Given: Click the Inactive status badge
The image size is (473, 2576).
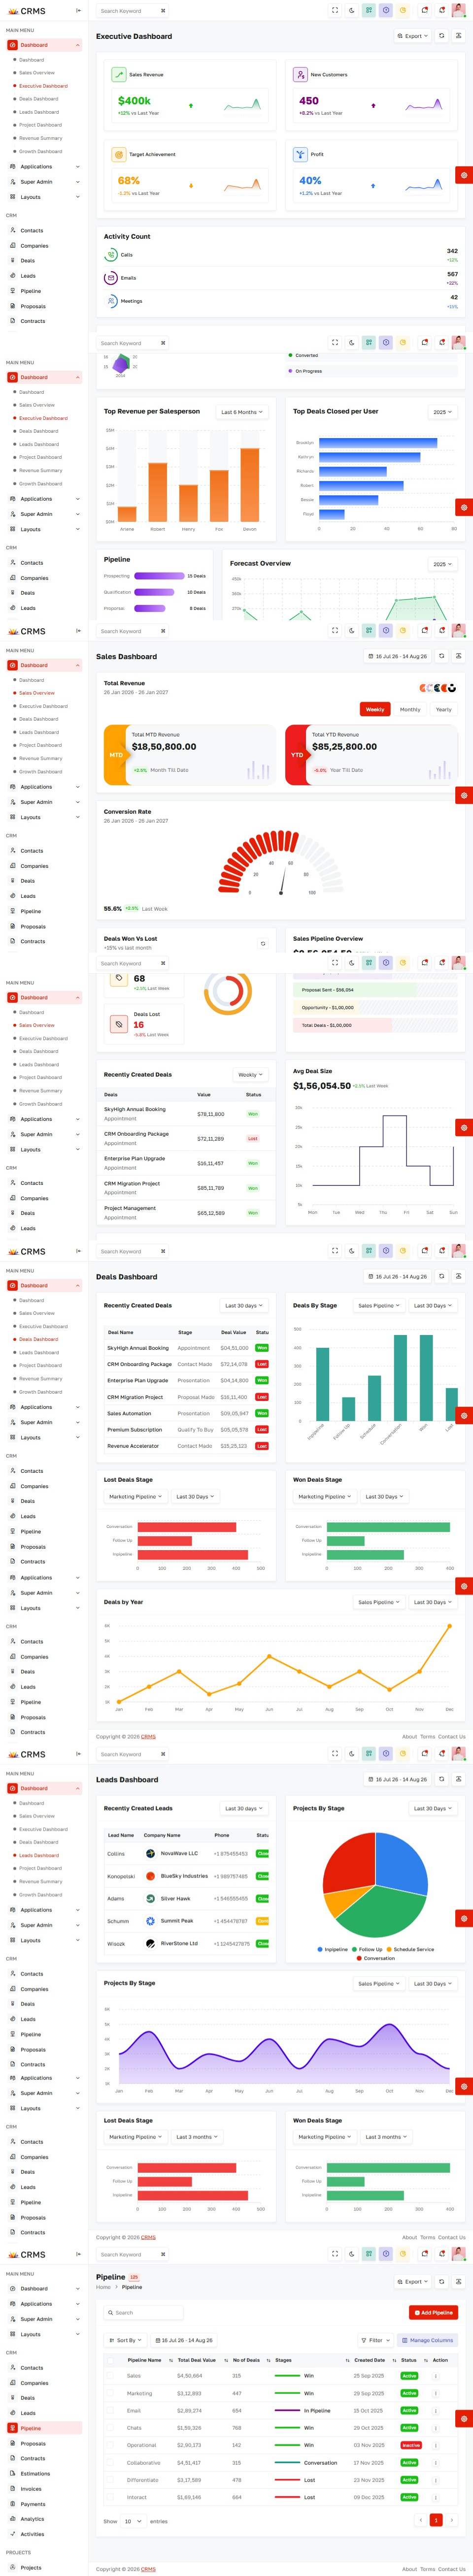Looking at the screenshot, I should 410,2445.
